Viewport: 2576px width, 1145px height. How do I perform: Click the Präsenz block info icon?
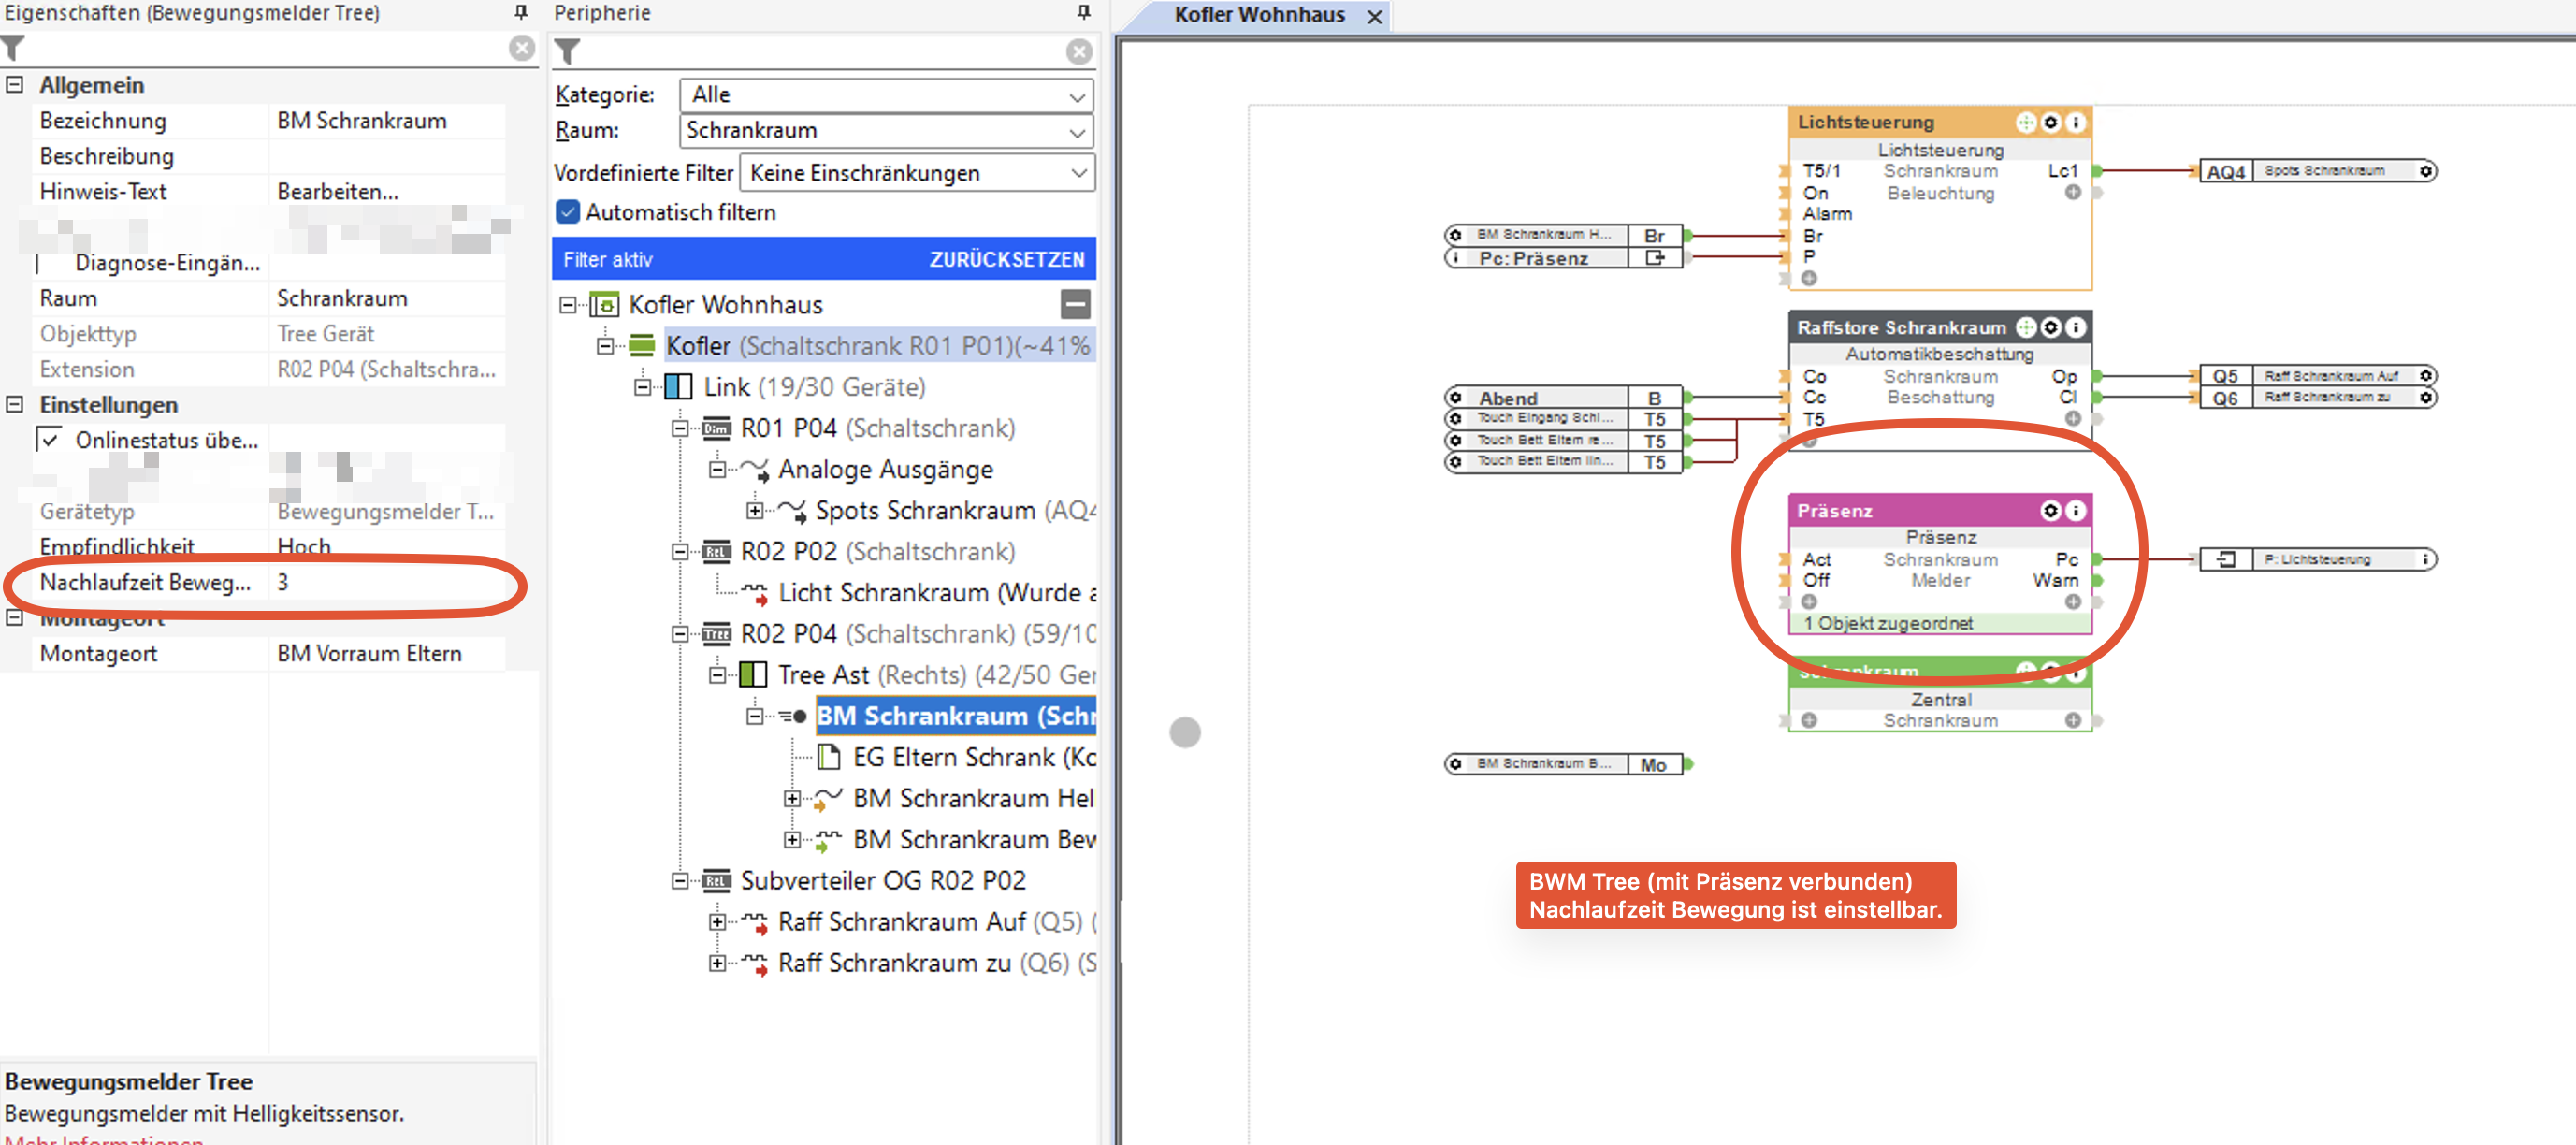(x=2076, y=511)
